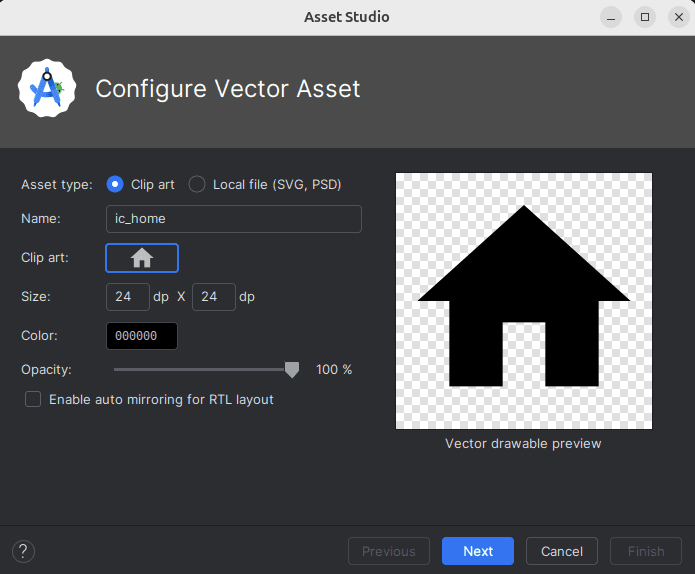This screenshot has height=574, width=695.
Task: Select Local file (SVG, PSD) option
Action: pyautogui.click(x=197, y=184)
